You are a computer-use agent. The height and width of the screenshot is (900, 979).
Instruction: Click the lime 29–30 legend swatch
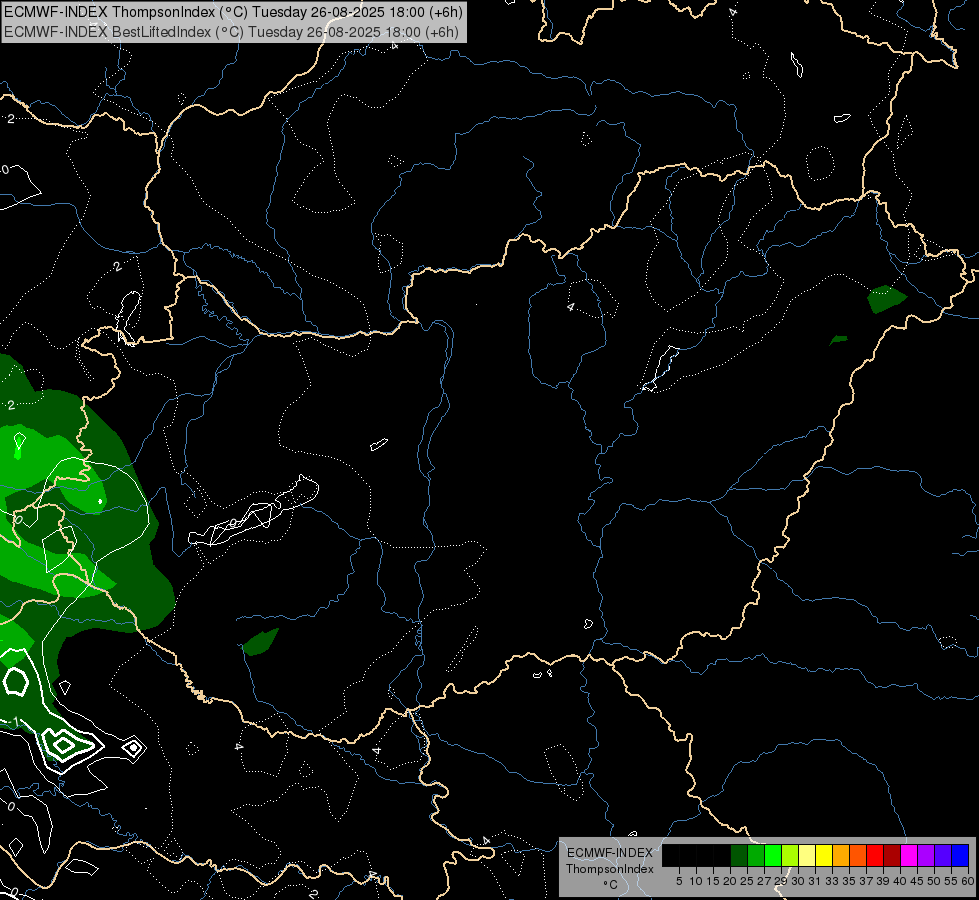[790, 855]
